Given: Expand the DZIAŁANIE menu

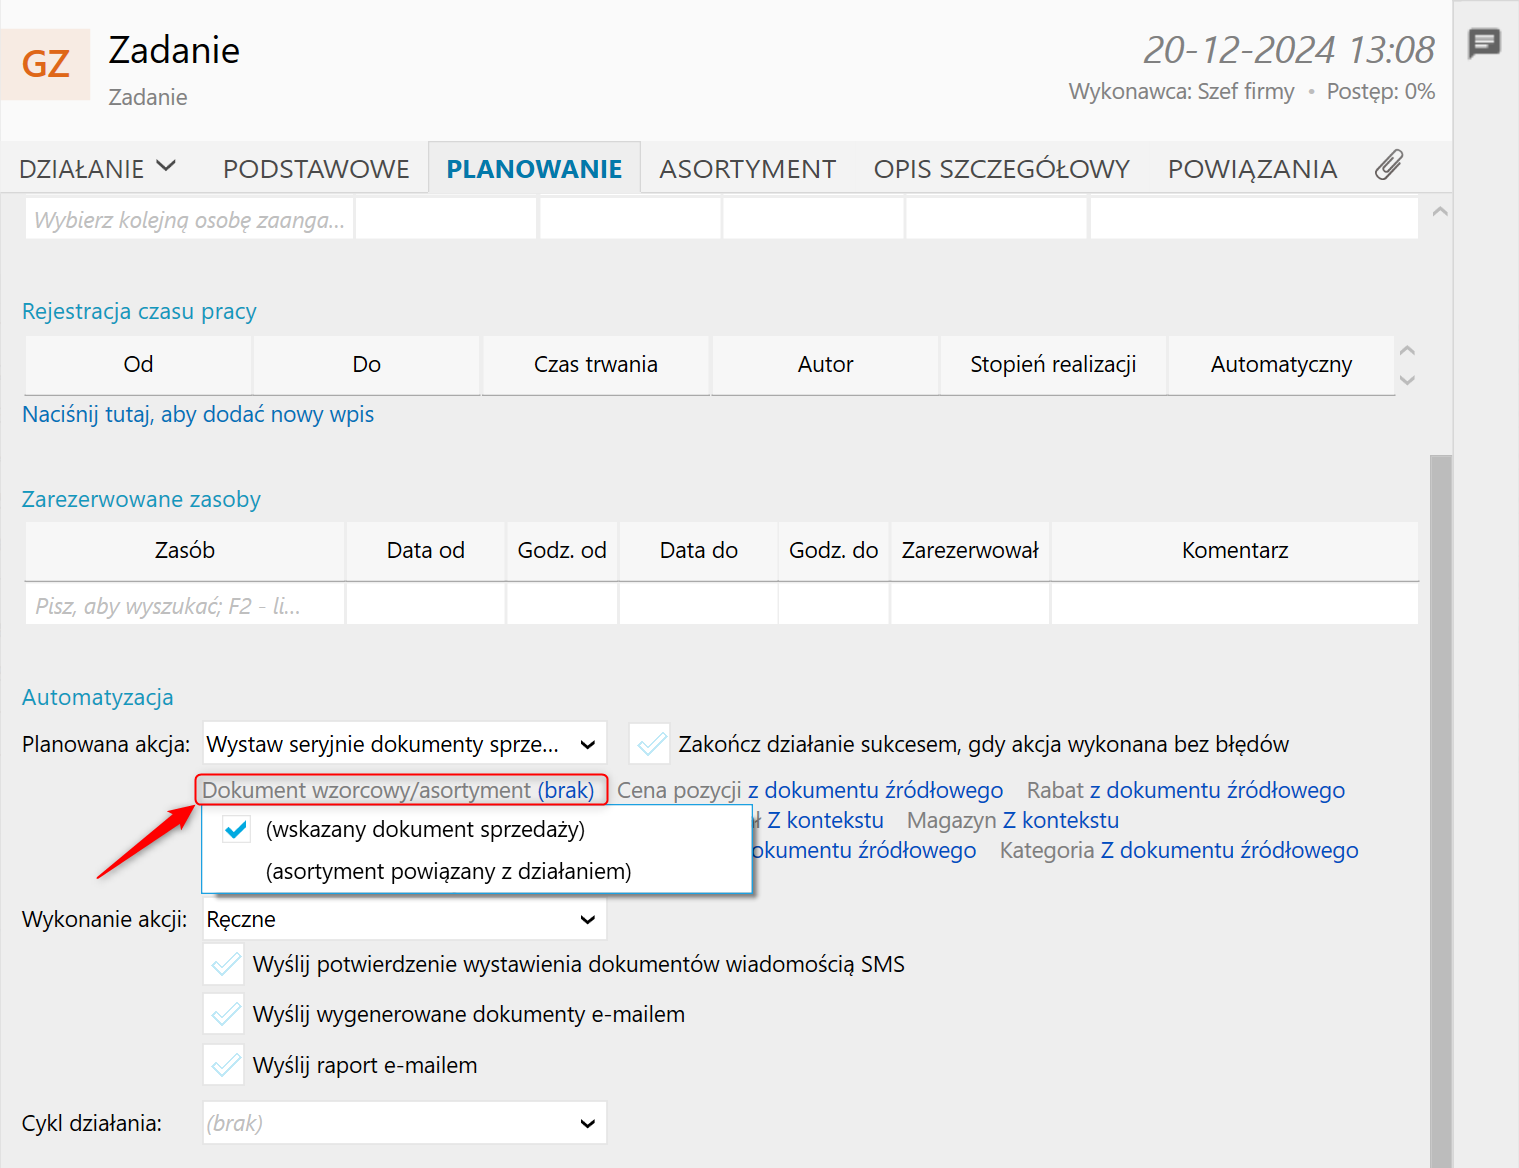Looking at the screenshot, I should point(97,168).
